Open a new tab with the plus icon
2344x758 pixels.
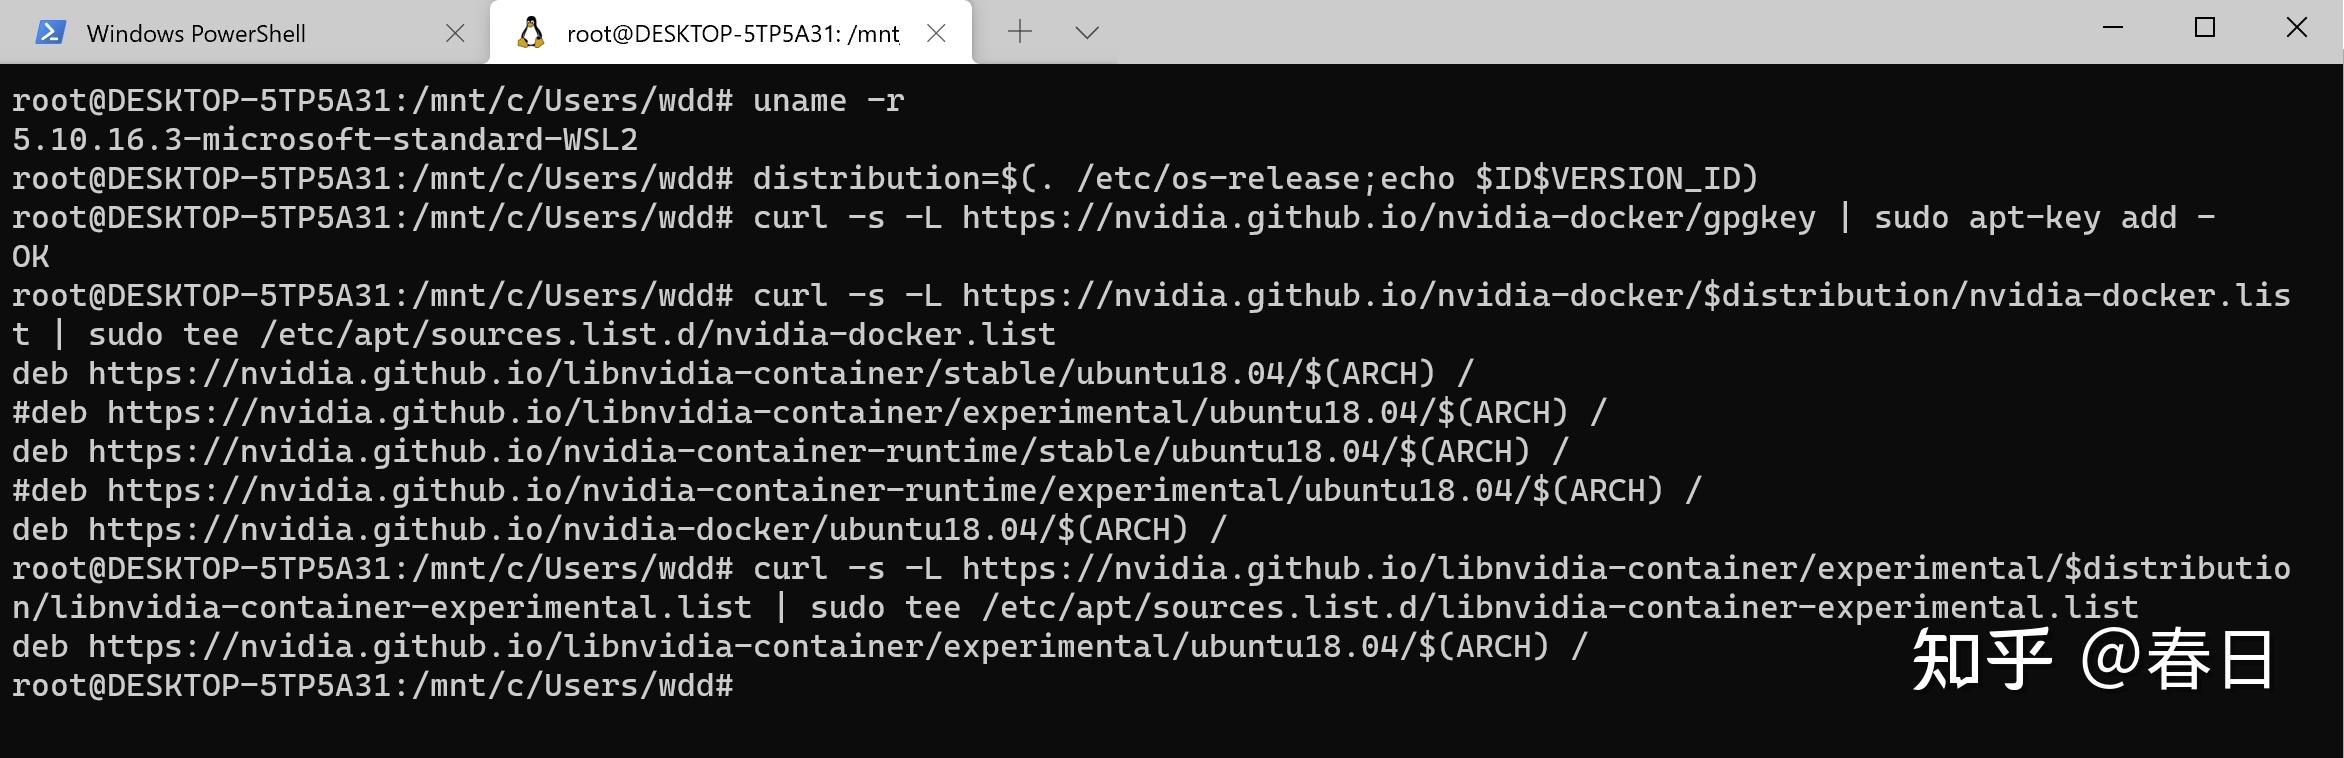1019,31
